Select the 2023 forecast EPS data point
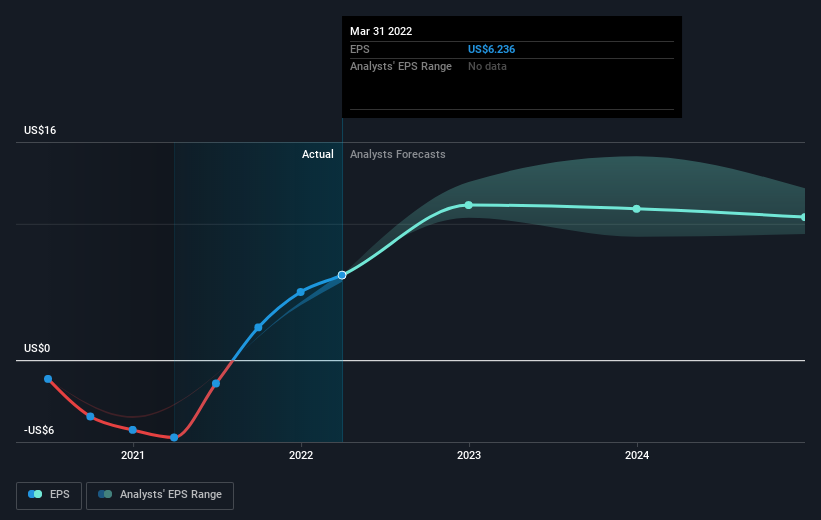 469,205
